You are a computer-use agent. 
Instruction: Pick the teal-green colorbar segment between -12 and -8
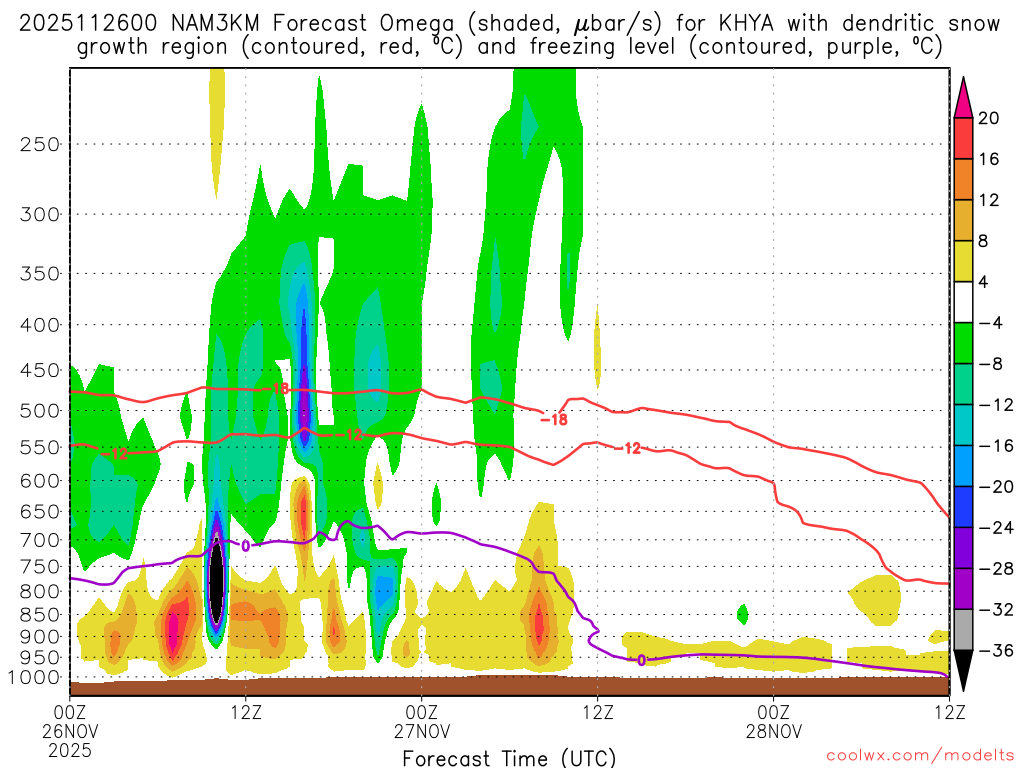[963, 384]
